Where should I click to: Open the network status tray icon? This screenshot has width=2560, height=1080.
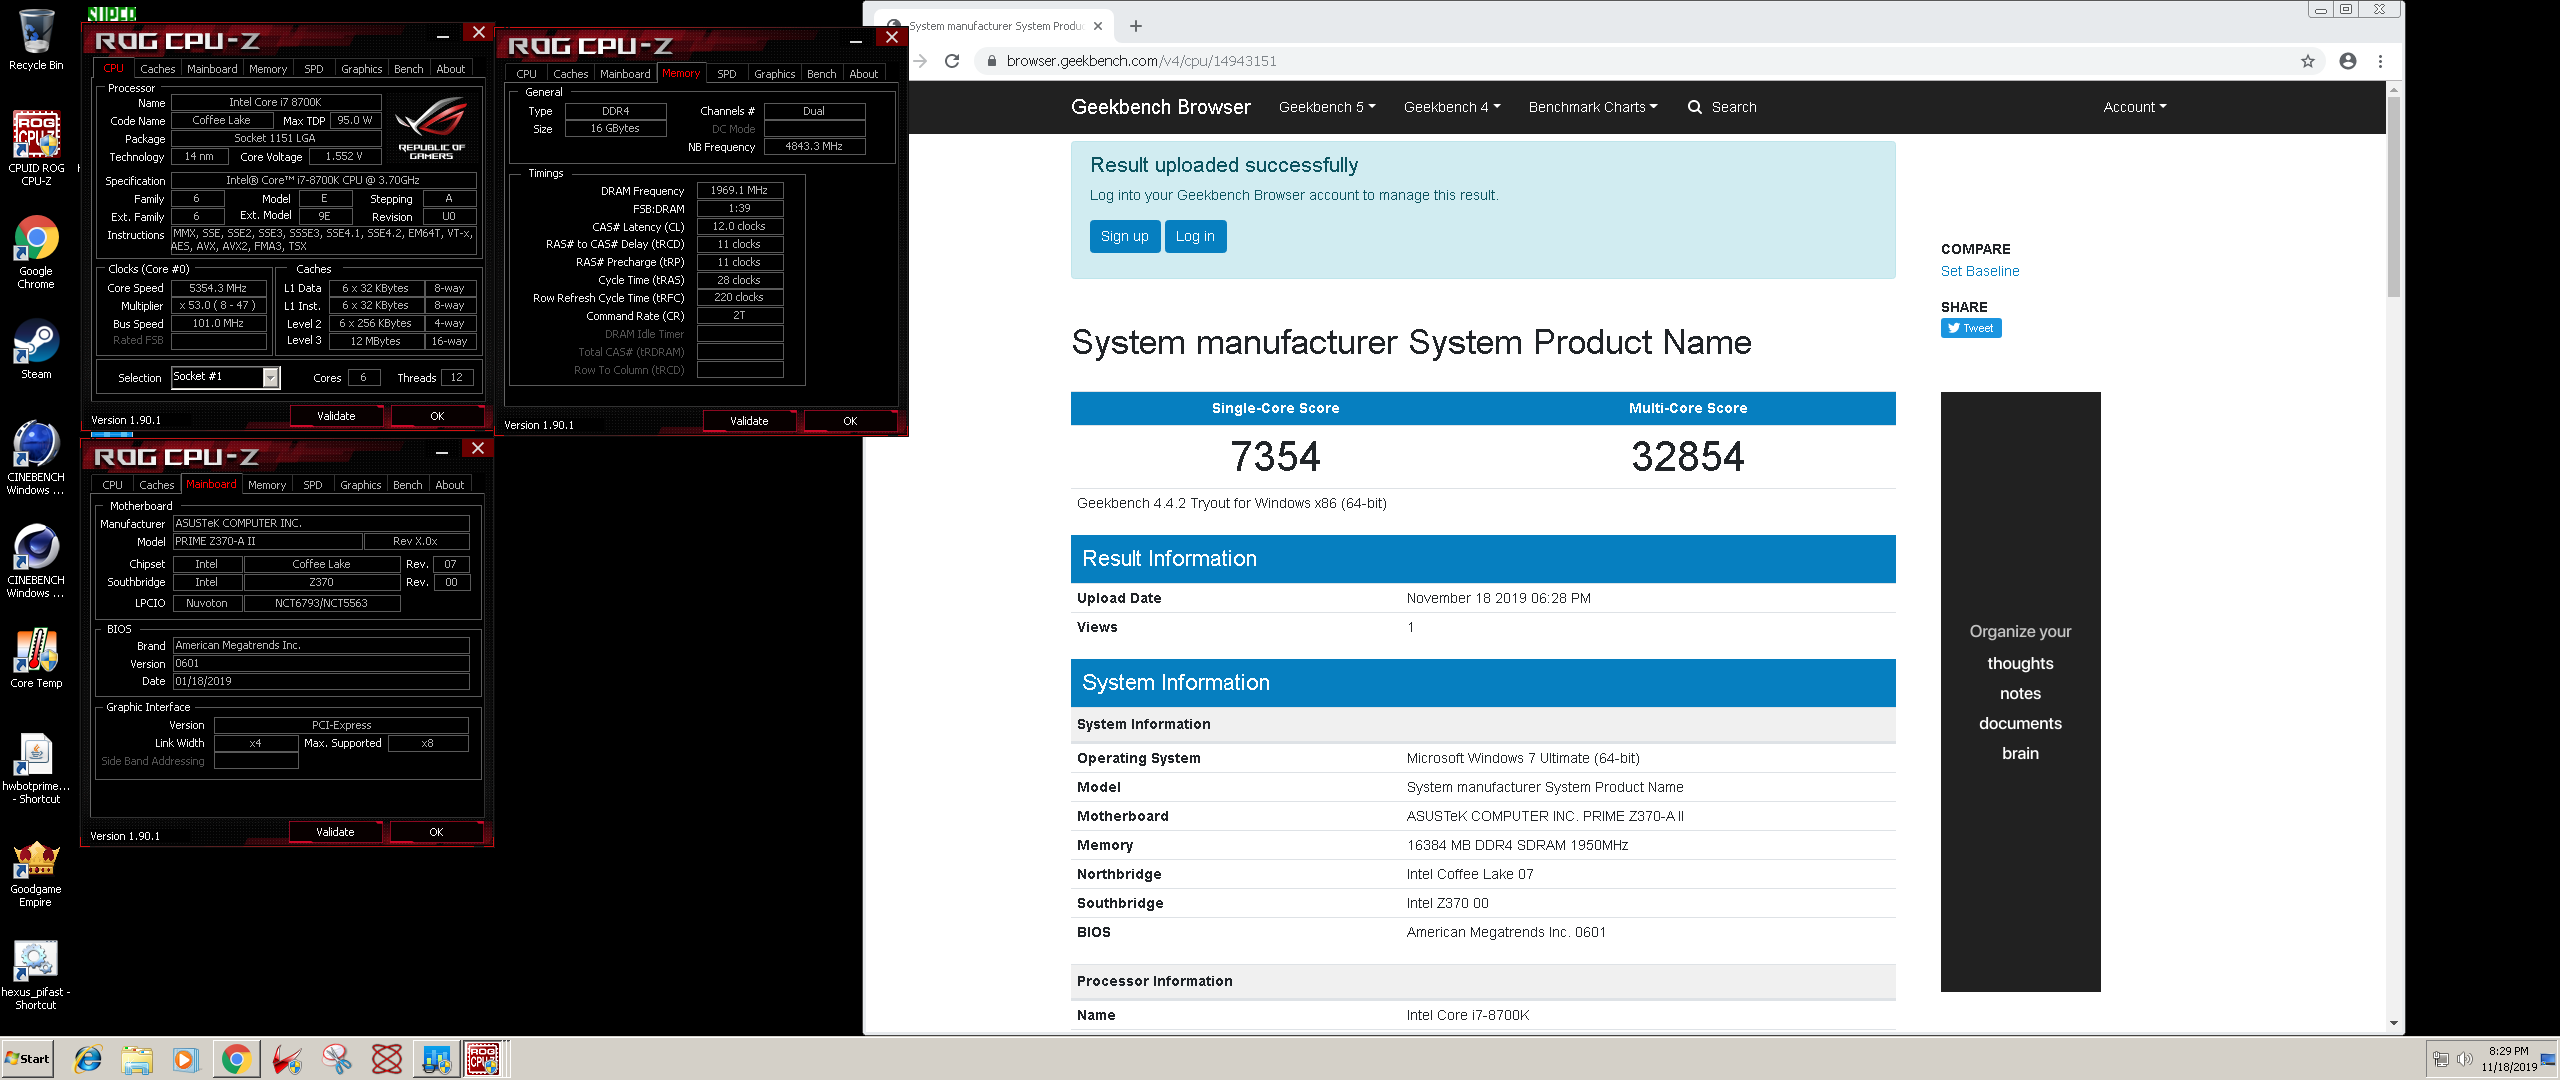(x=2441, y=1059)
